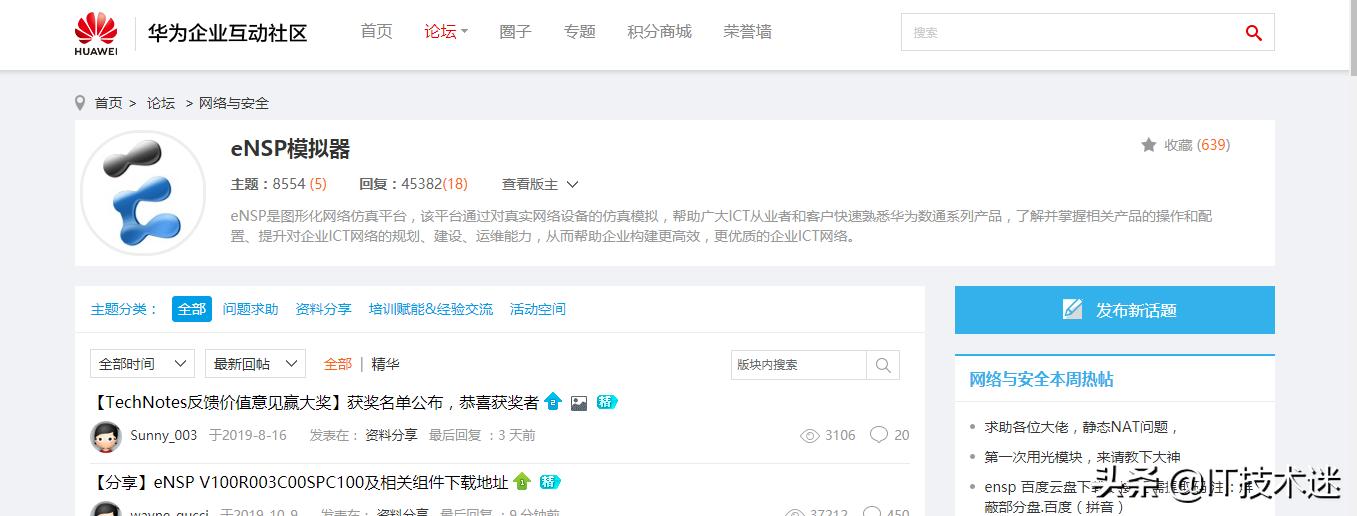Open the TechNotes反馈价值意见赢大奖 post title
The height and width of the screenshot is (516, 1357).
pos(315,402)
